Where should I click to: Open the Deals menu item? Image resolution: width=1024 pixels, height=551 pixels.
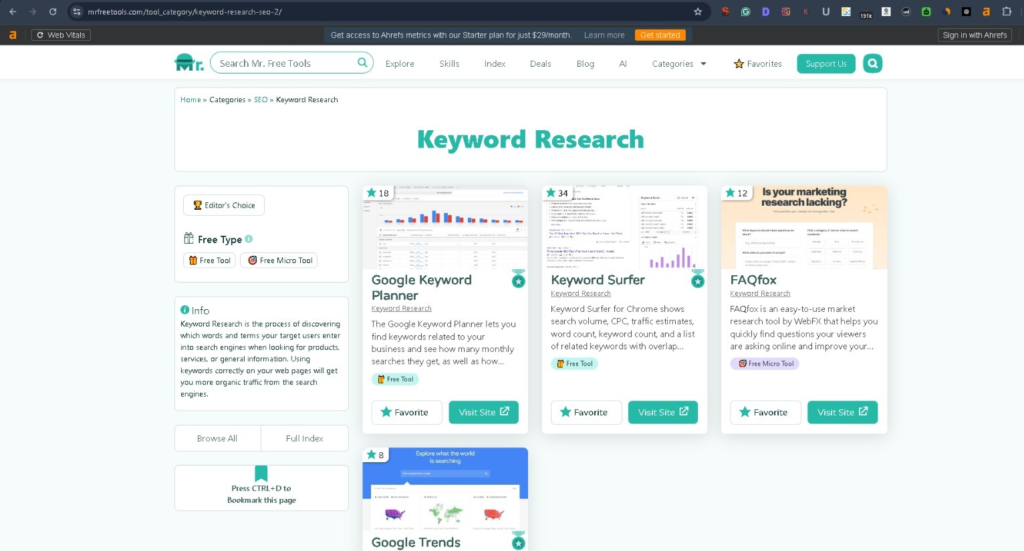coord(540,64)
